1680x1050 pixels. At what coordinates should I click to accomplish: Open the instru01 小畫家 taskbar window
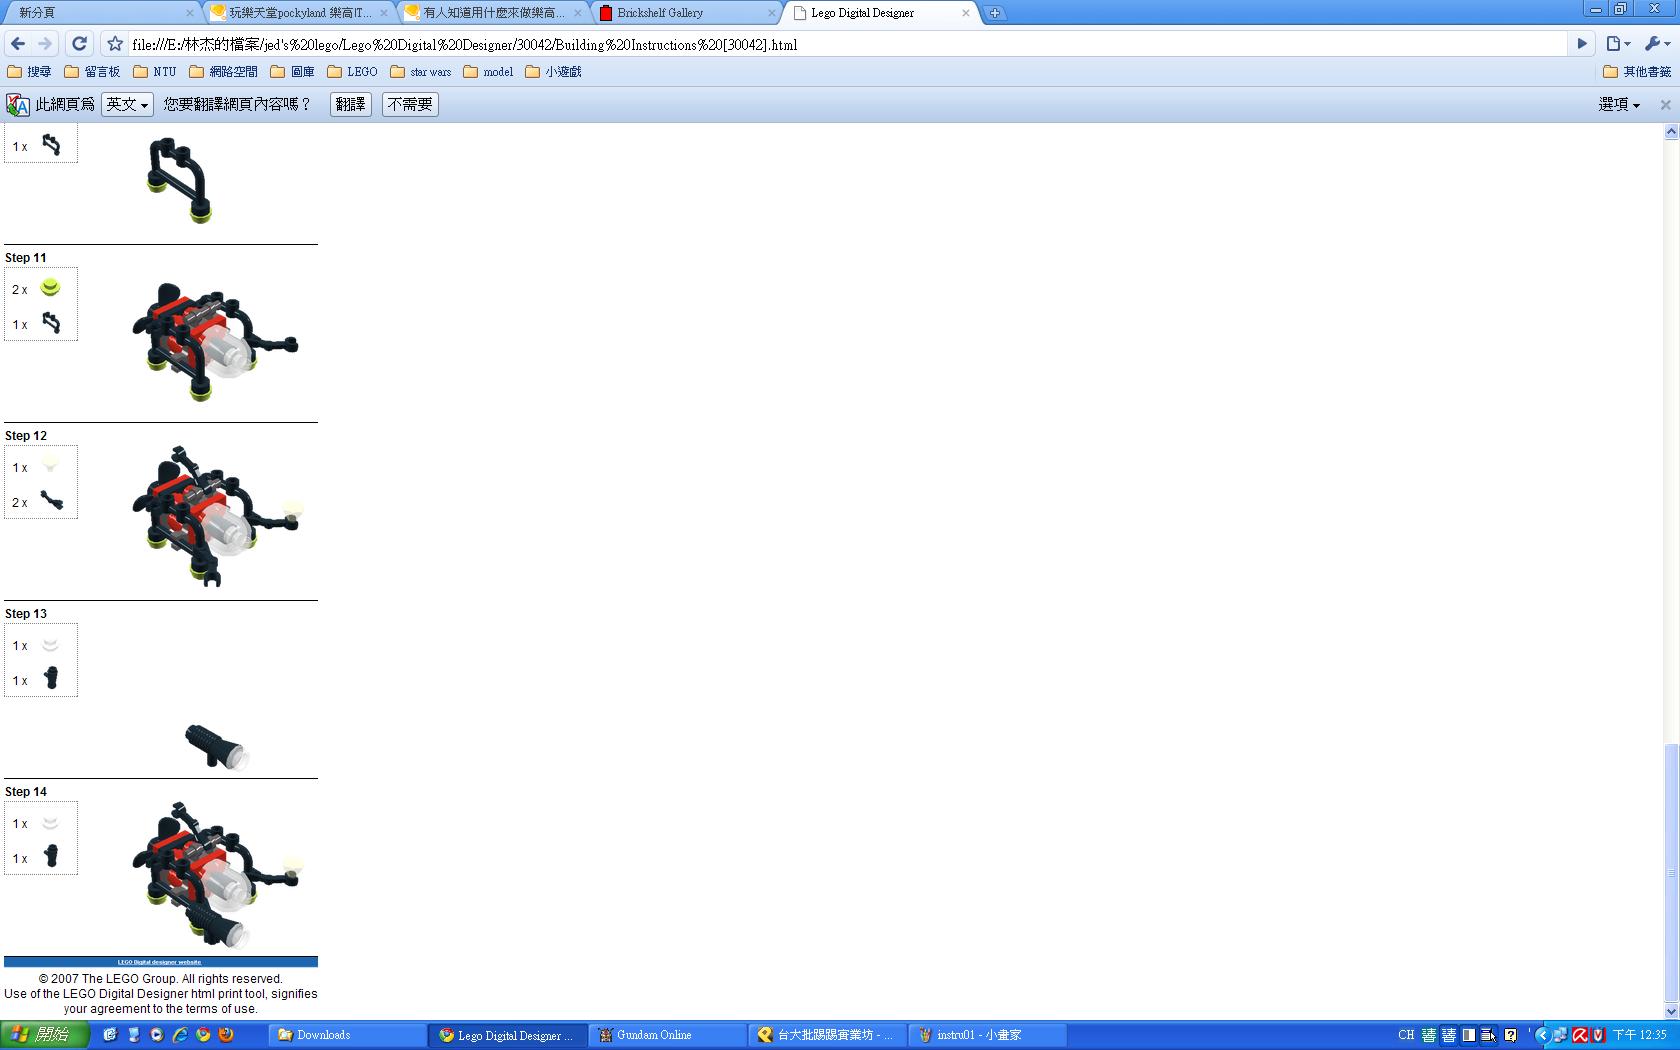click(x=988, y=1035)
